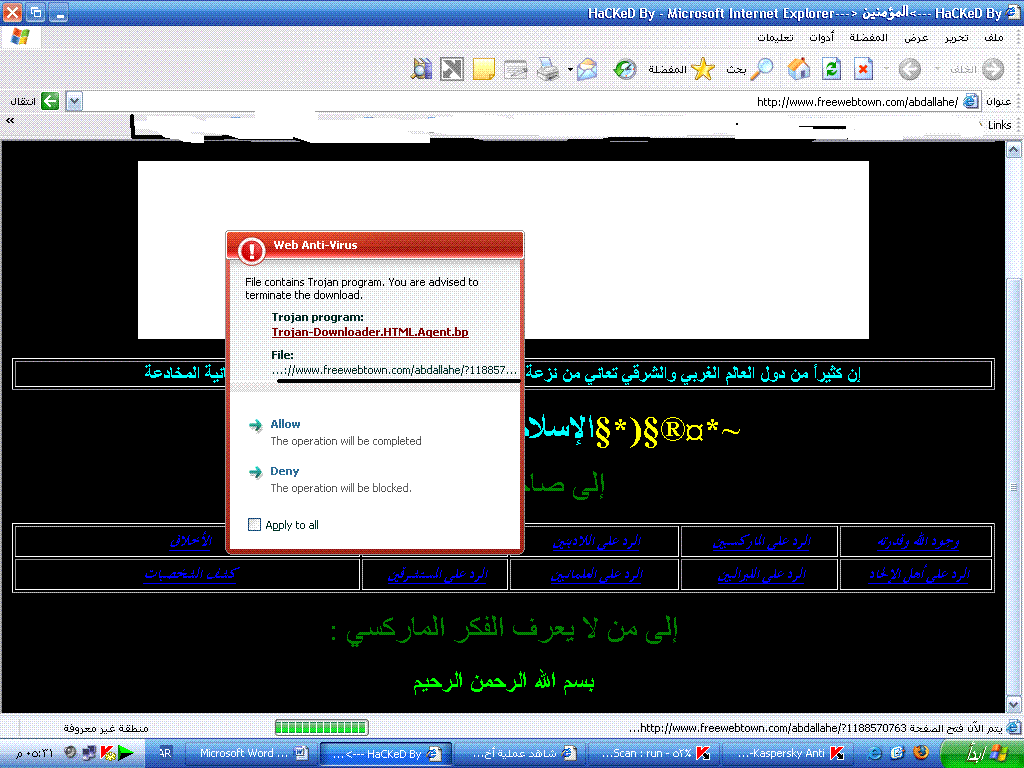Refresh the page with the green arrows icon
Image resolution: width=1024 pixels, height=768 pixels.
coord(831,69)
